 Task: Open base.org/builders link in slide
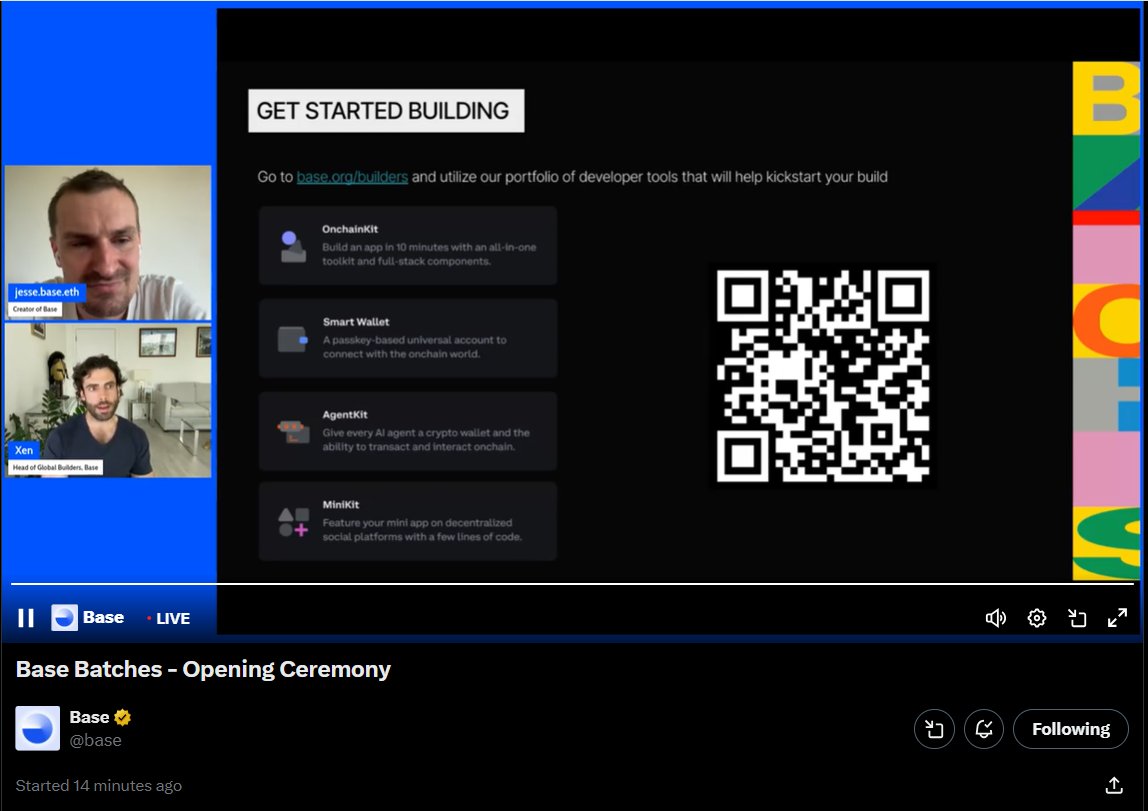point(352,177)
